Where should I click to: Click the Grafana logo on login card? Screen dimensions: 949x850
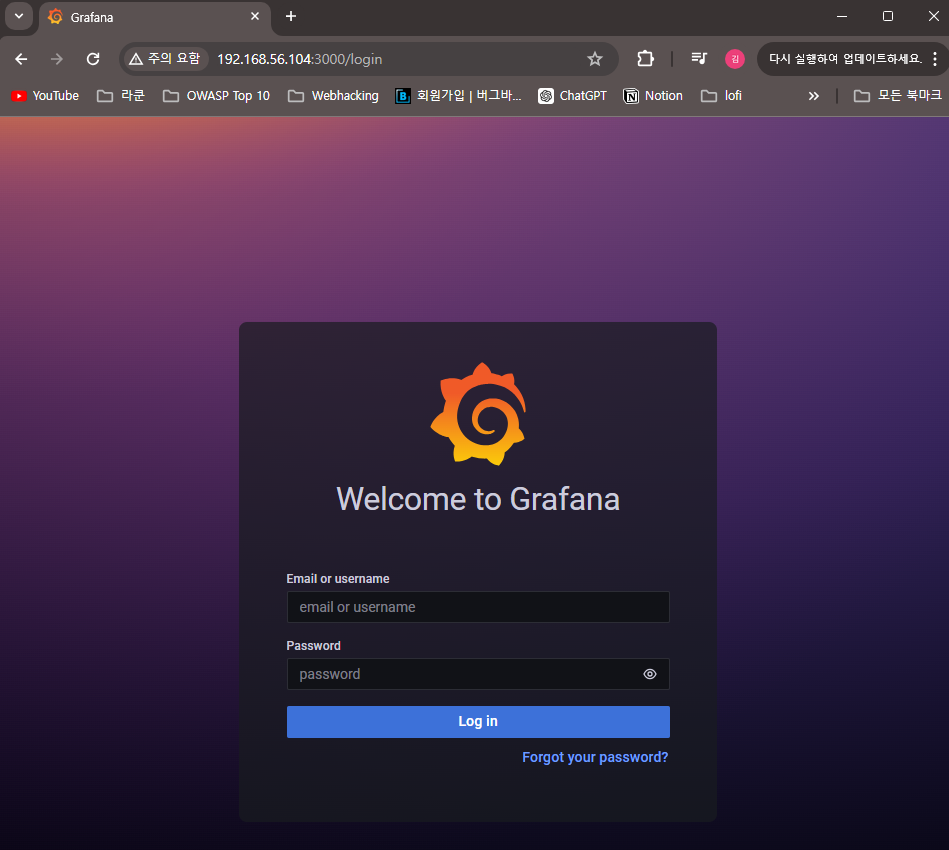(x=478, y=414)
